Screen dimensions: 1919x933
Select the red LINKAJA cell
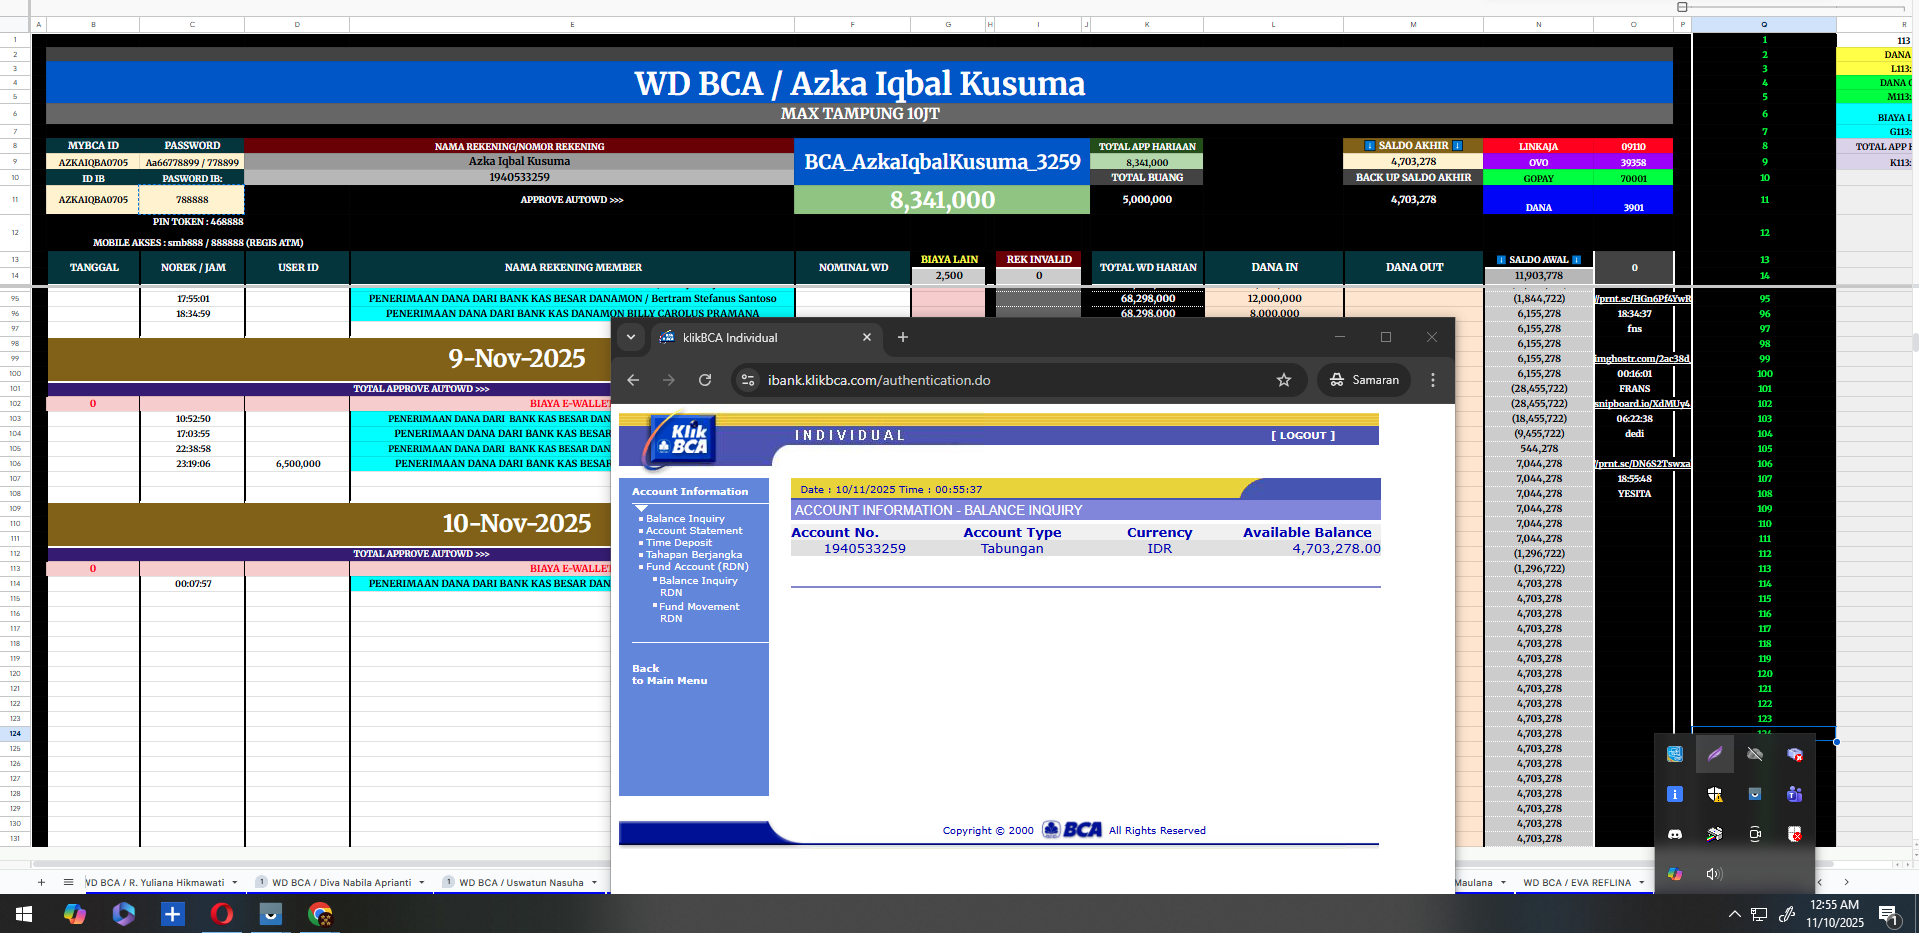click(x=1538, y=146)
